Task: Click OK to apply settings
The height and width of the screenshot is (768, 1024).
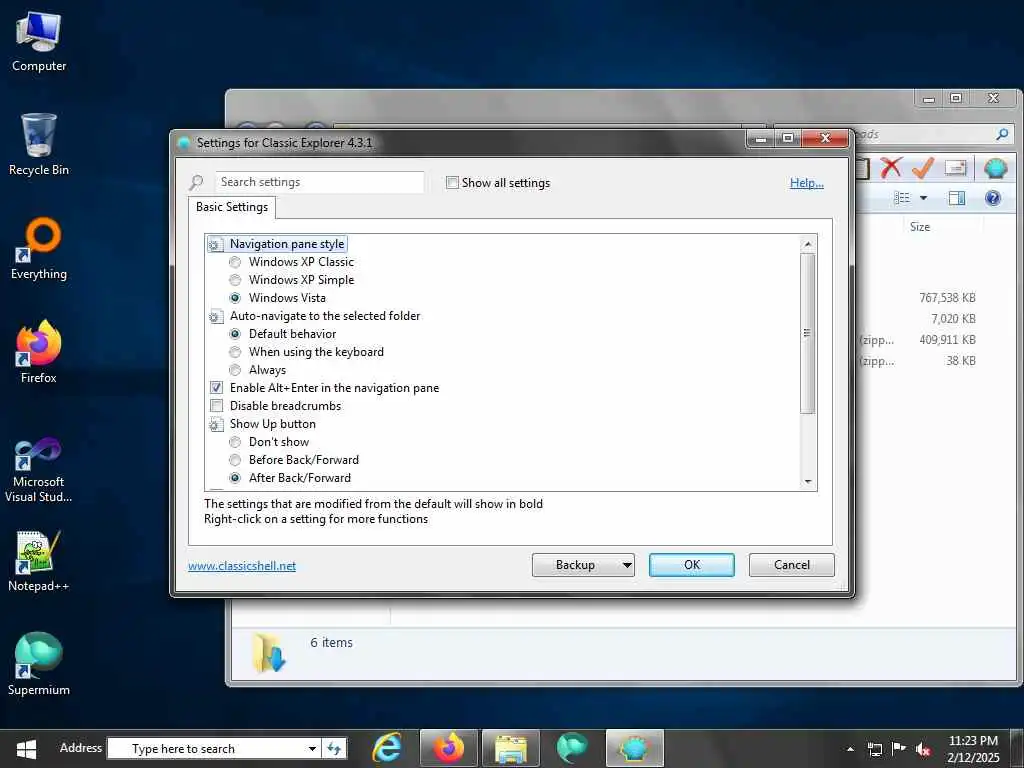Action: tap(692, 565)
